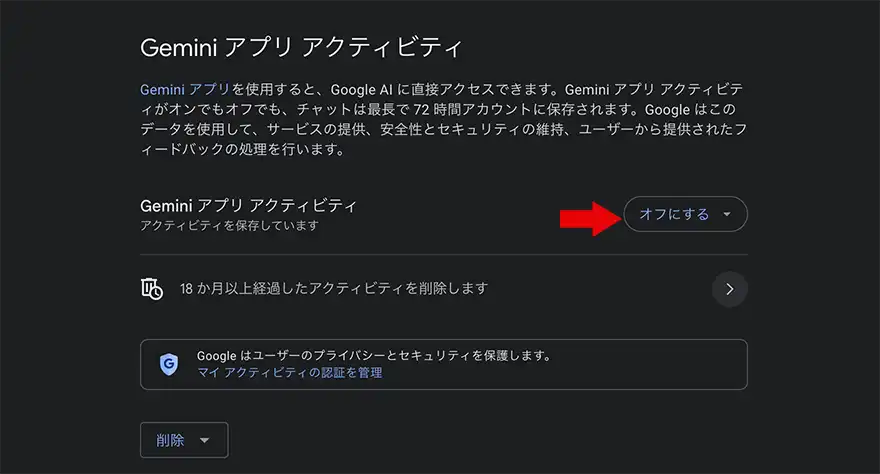Open the マイ アクティビティの認証を管理 link
Viewport: 880px width, 474px height.
[x=290, y=372]
